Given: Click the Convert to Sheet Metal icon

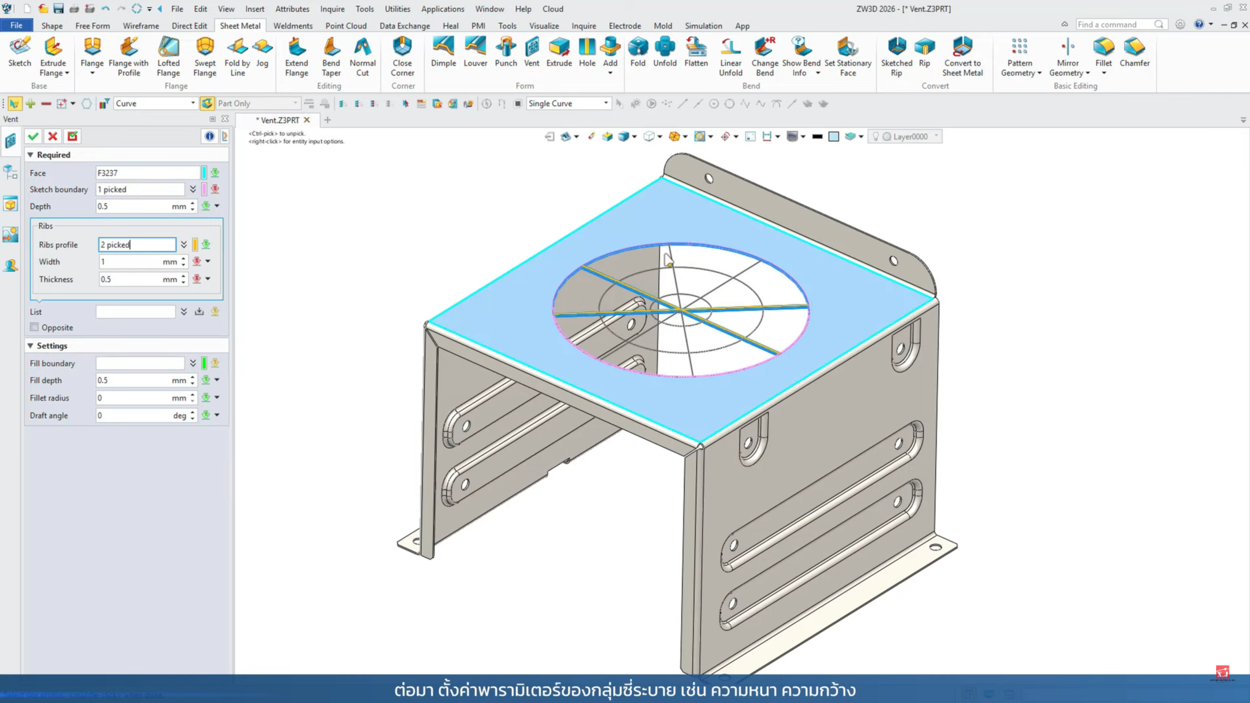Looking at the screenshot, I should [x=962, y=56].
